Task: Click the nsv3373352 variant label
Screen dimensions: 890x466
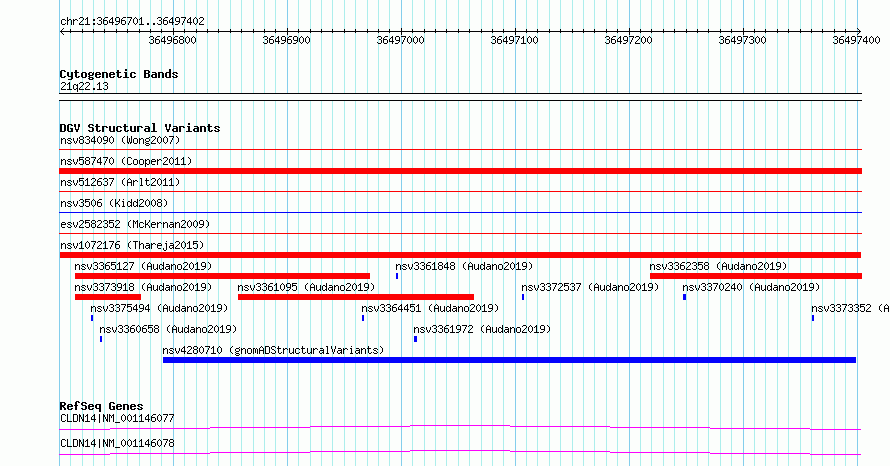Action: [x=850, y=308]
